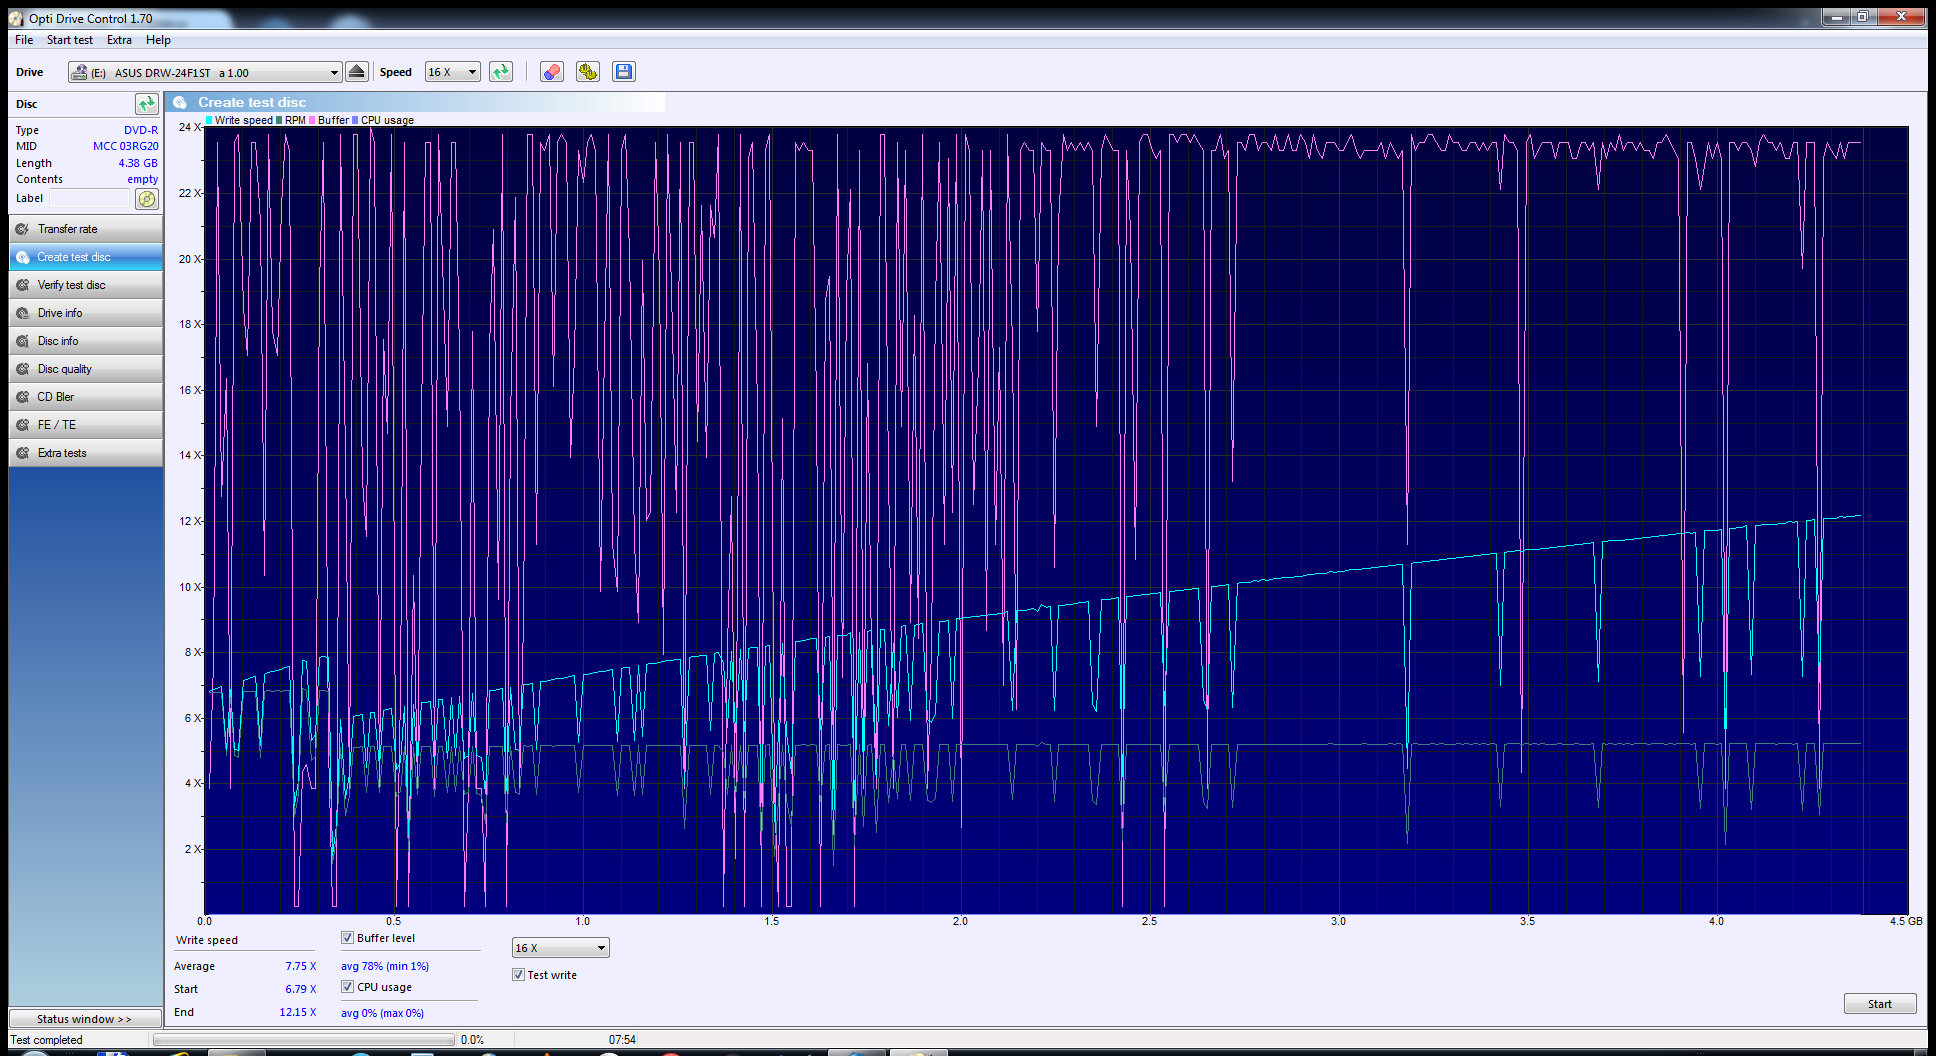
Task: Click the label settings gear icon
Action: point(147,199)
